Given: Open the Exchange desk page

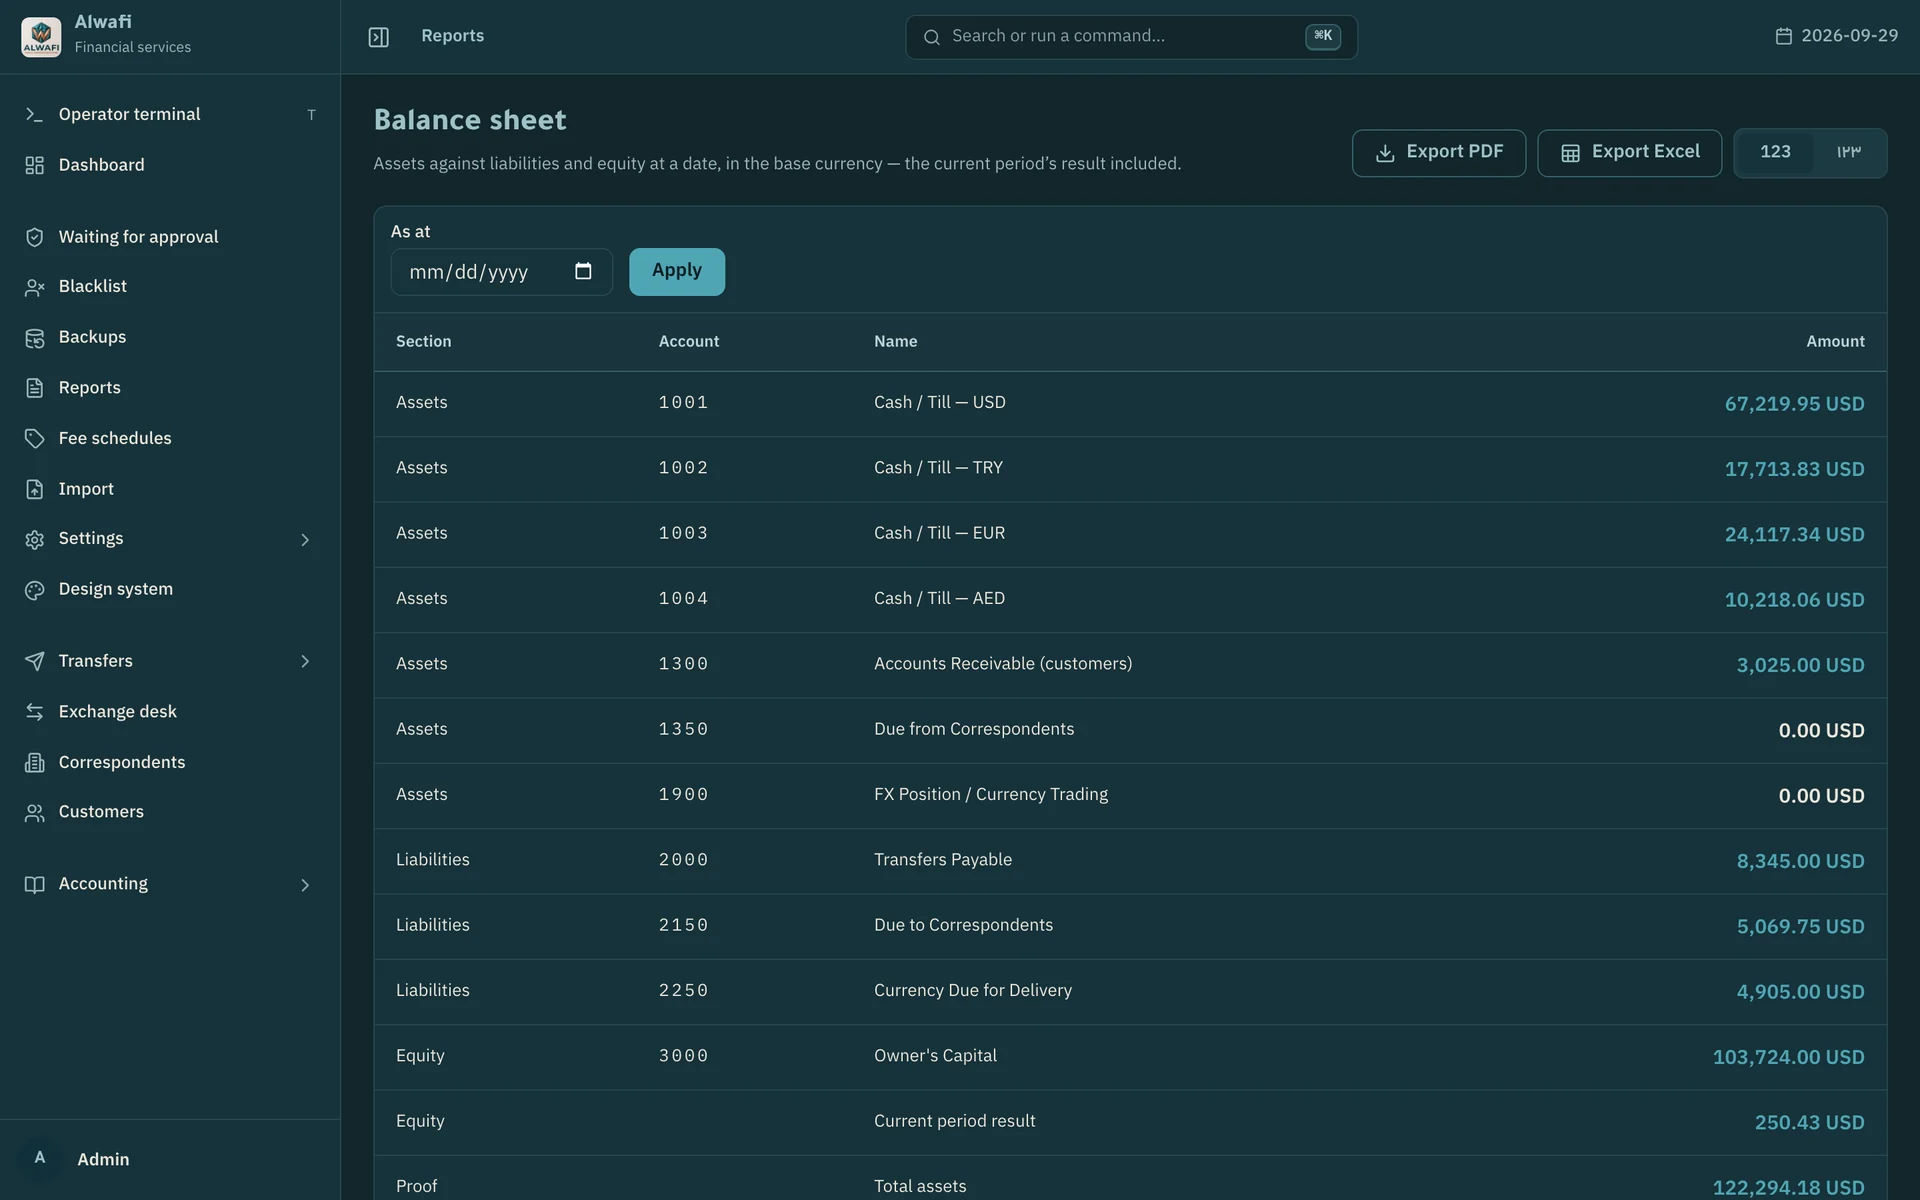Looking at the screenshot, I should [x=170, y=712].
